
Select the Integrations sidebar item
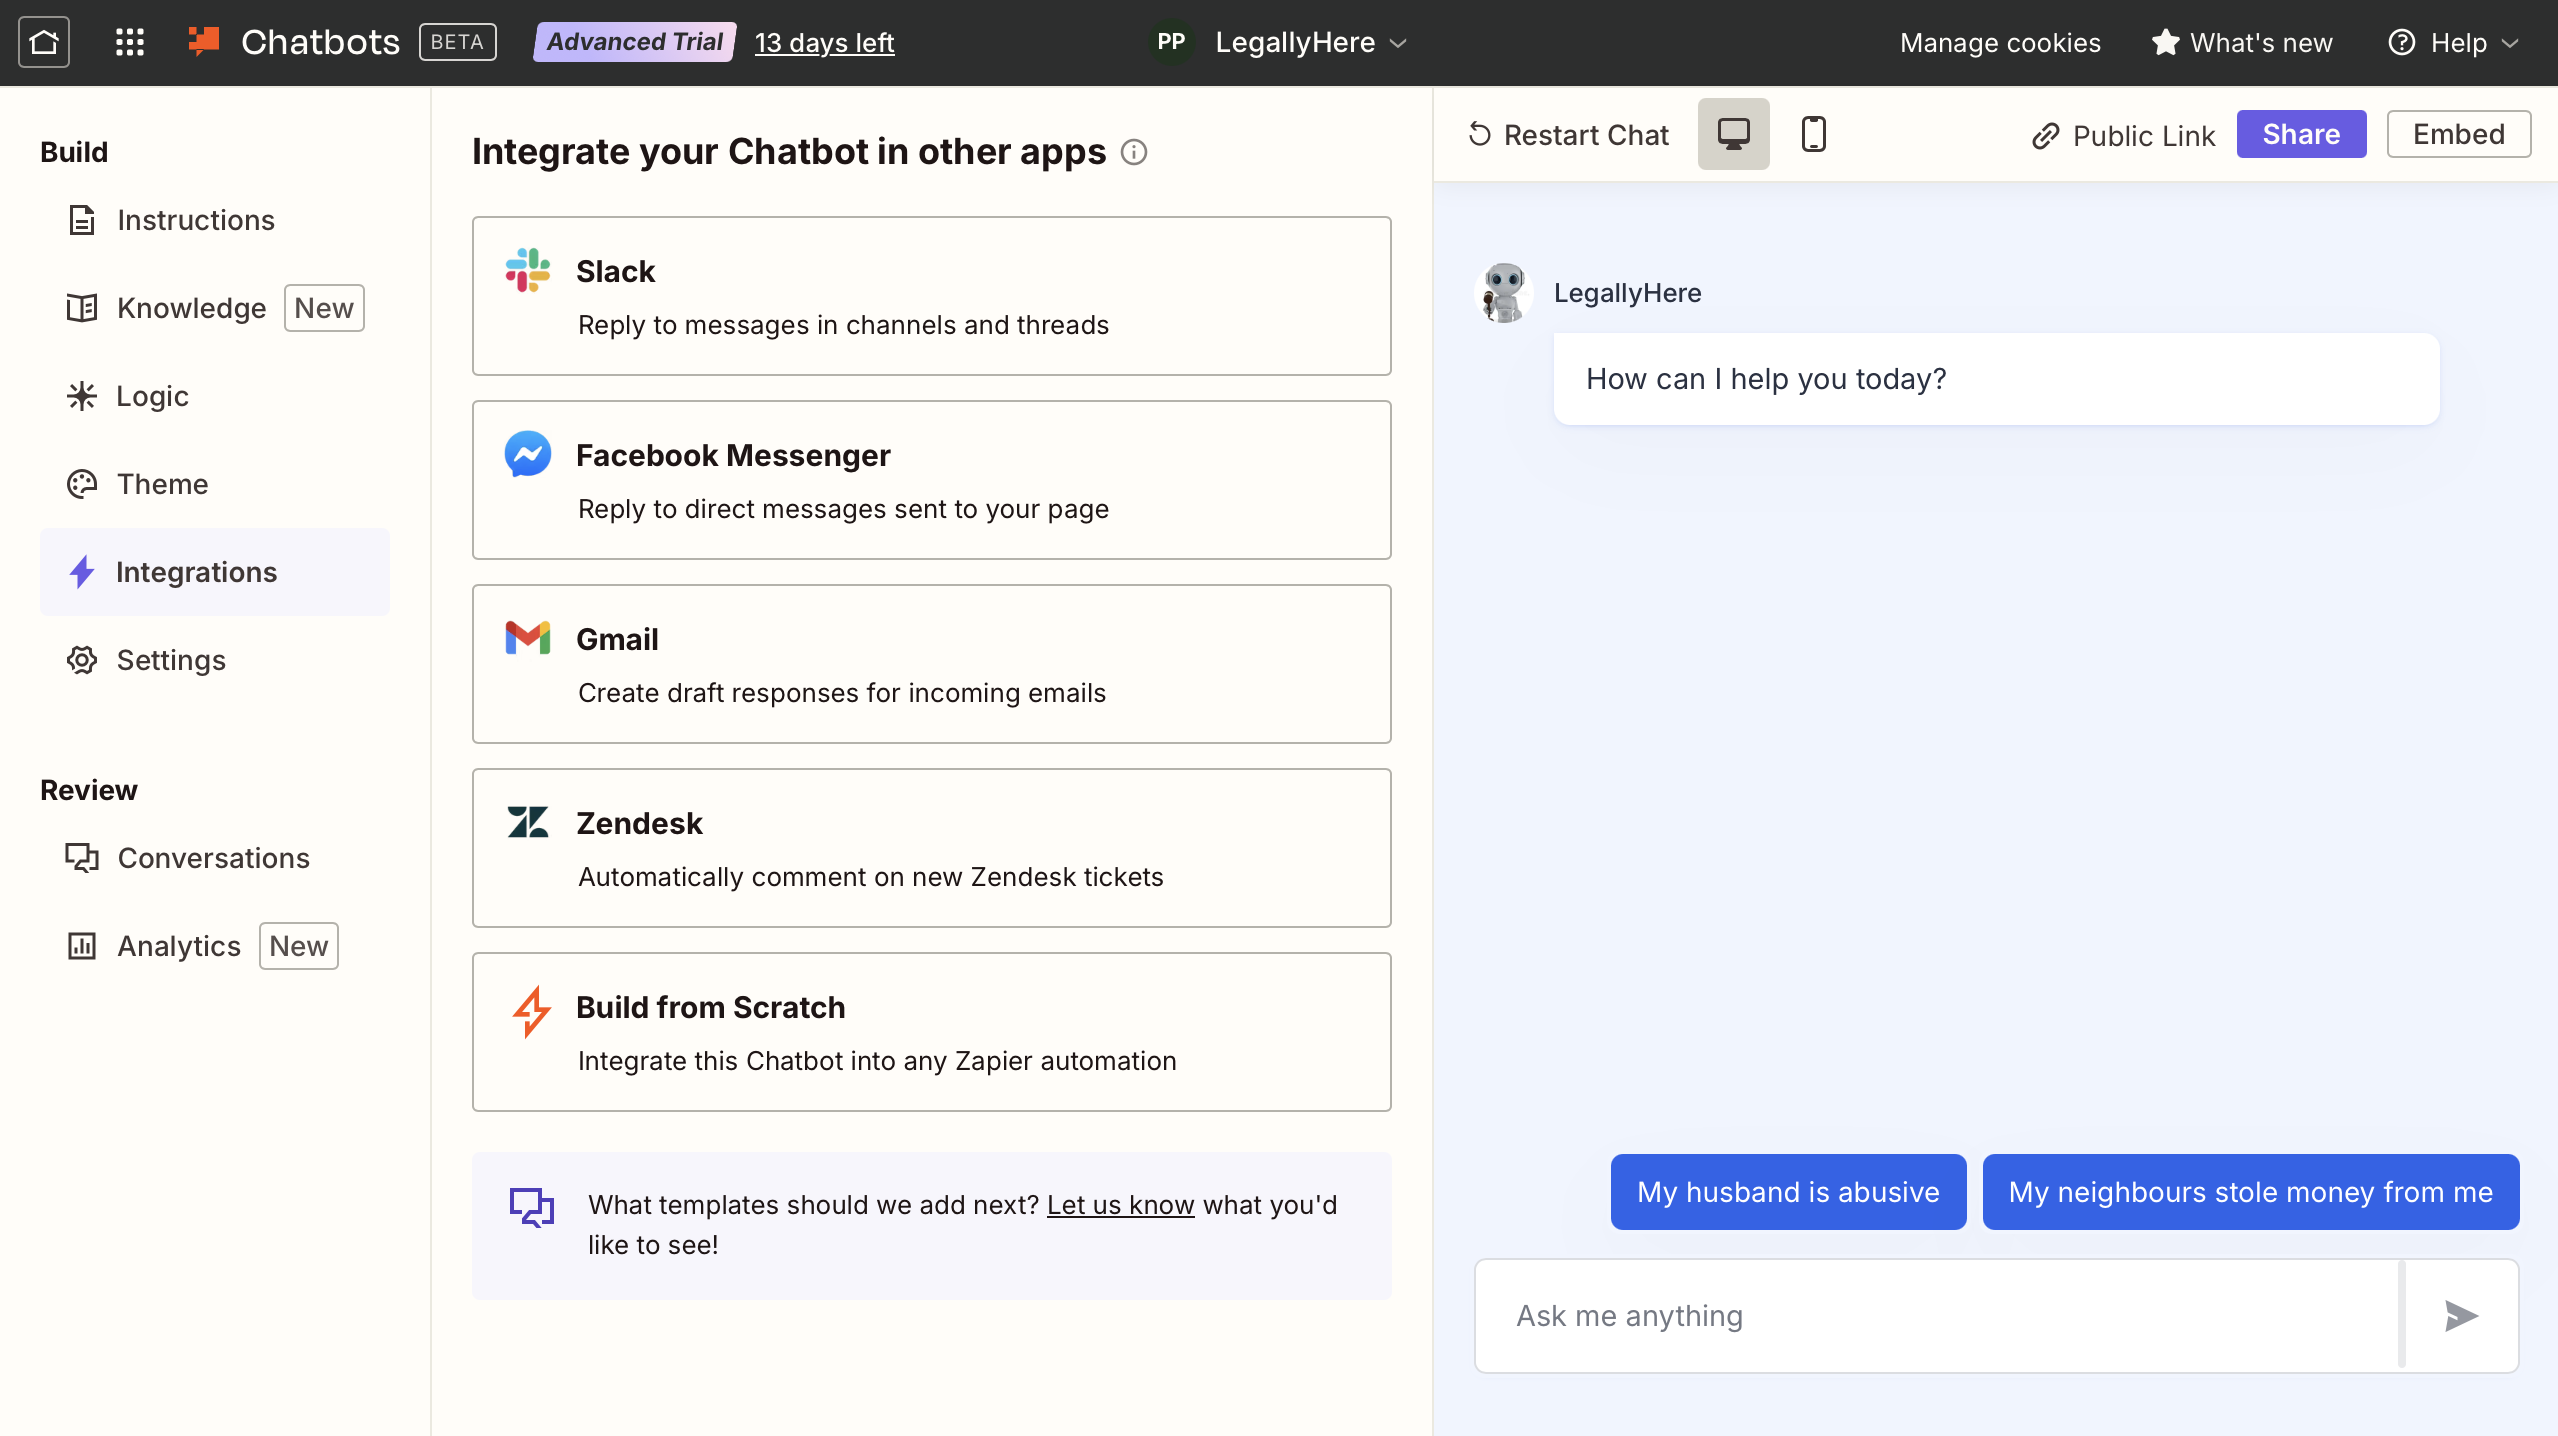(x=215, y=572)
